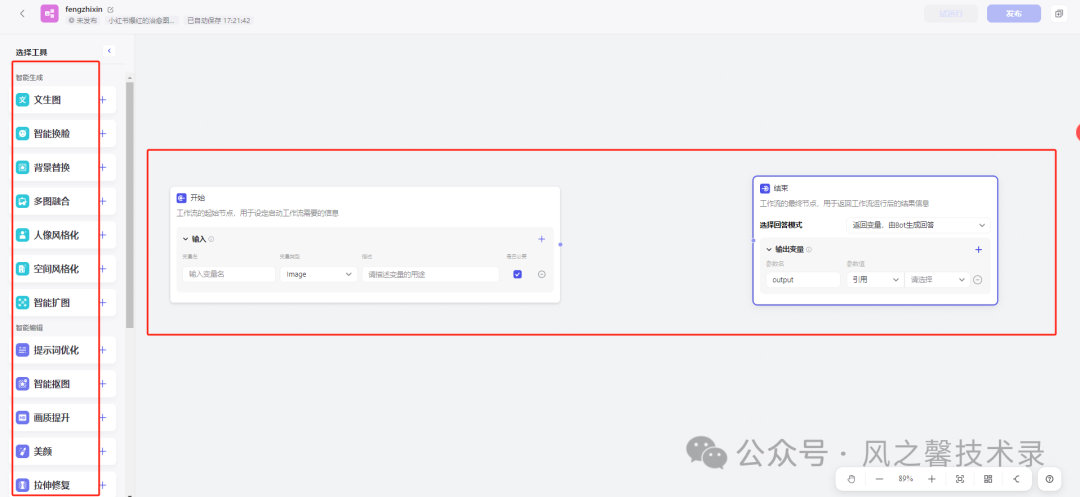
Task: Select the 提示词优化 tool
Action: pyautogui.click(x=55, y=350)
